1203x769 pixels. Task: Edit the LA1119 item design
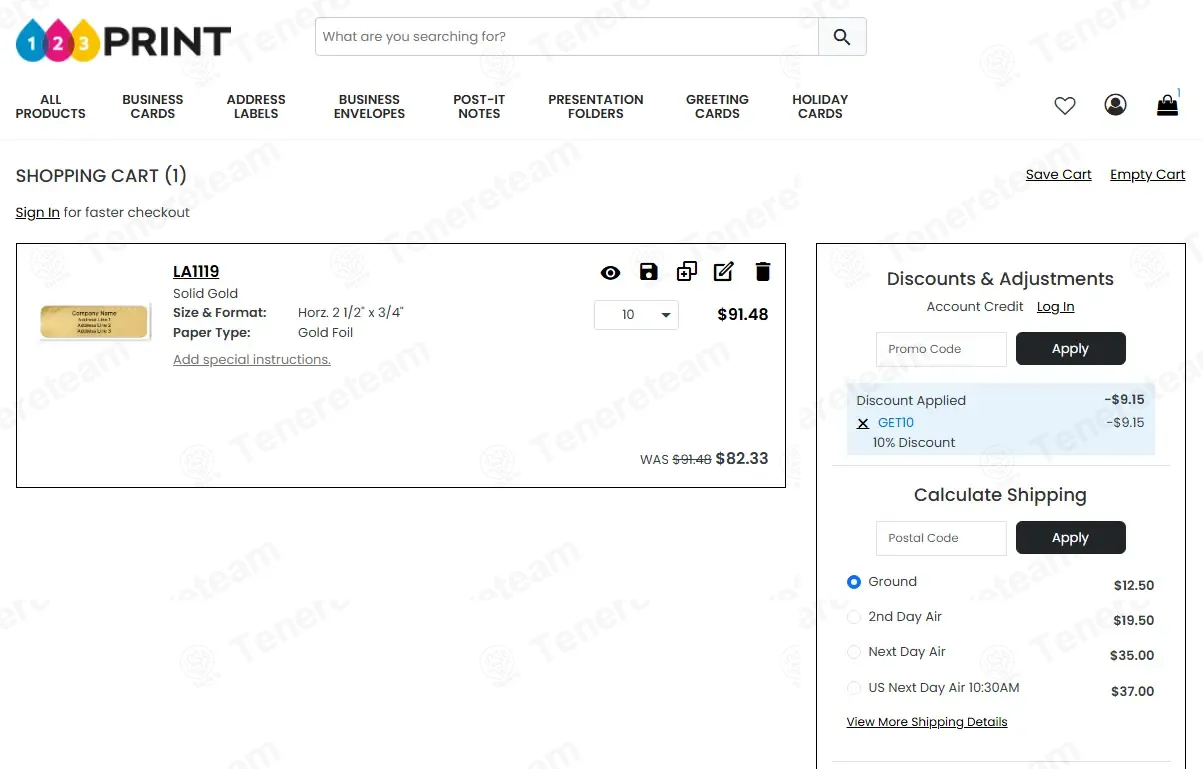[724, 272]
